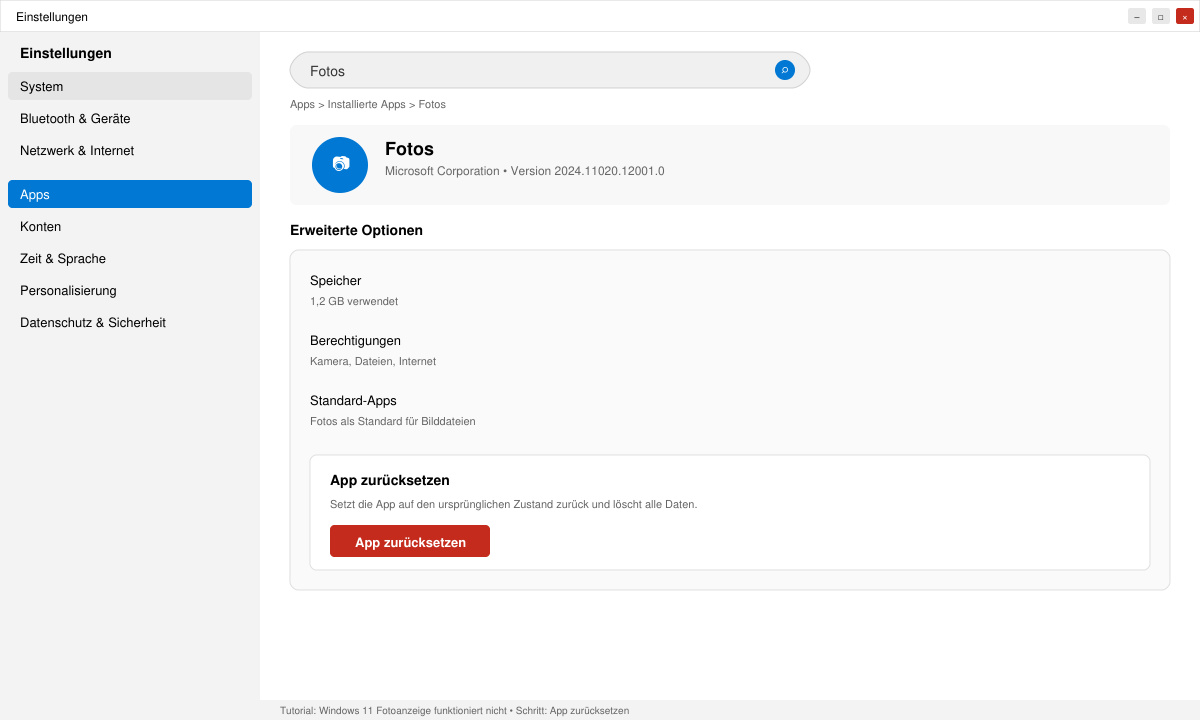
Task: Close the Einstellungen window
Action: (1185, 16)
